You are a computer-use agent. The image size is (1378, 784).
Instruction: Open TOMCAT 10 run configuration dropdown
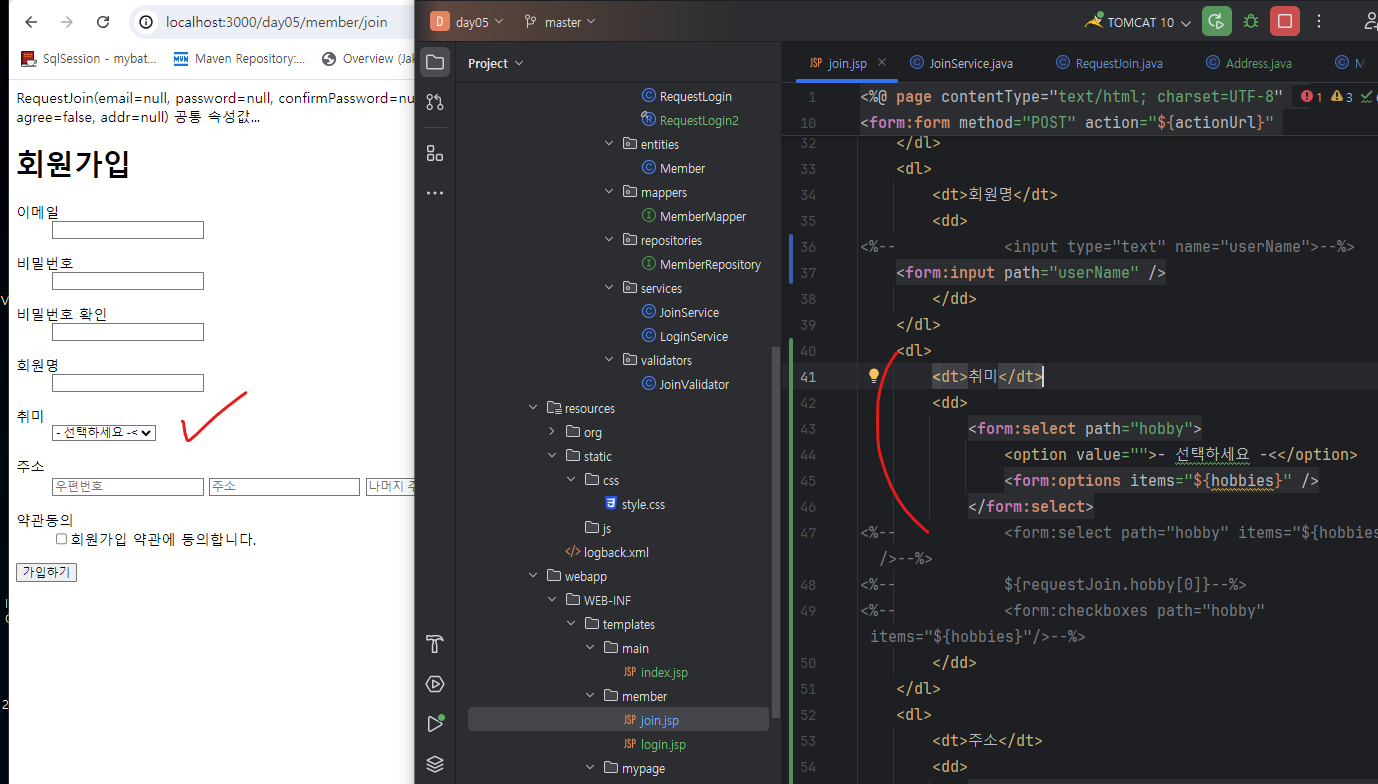tap(1137, 22)
